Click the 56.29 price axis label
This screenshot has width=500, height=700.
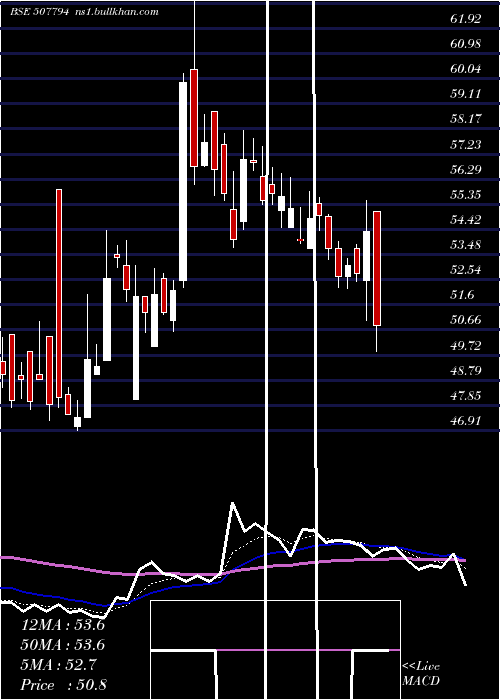tap(465, 169)
